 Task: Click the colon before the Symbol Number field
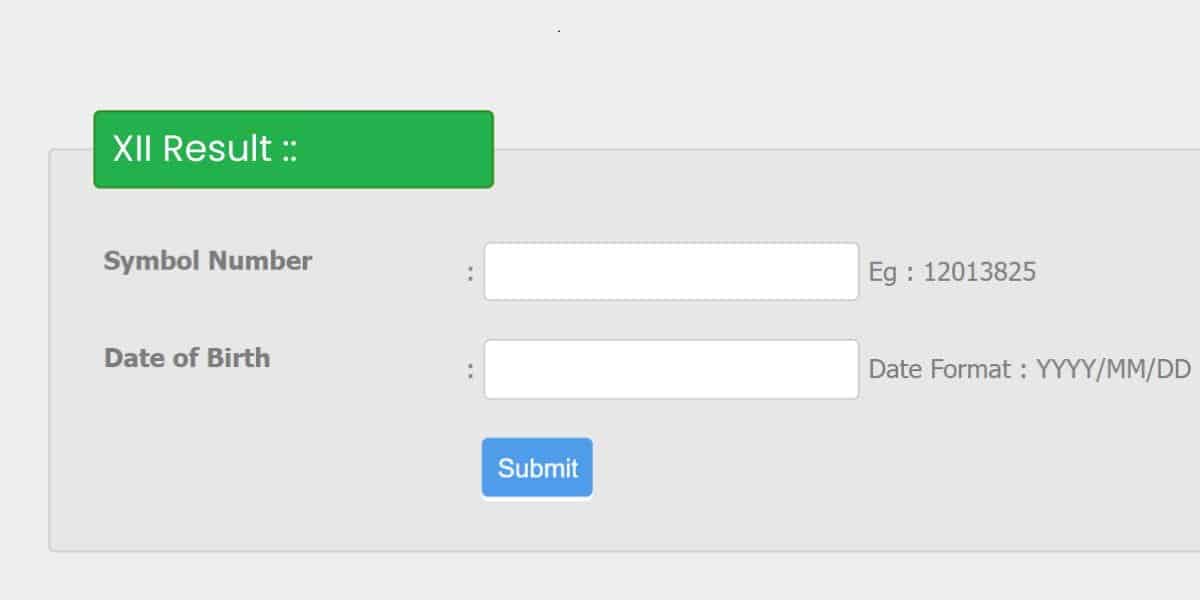[x=470, y=272]
